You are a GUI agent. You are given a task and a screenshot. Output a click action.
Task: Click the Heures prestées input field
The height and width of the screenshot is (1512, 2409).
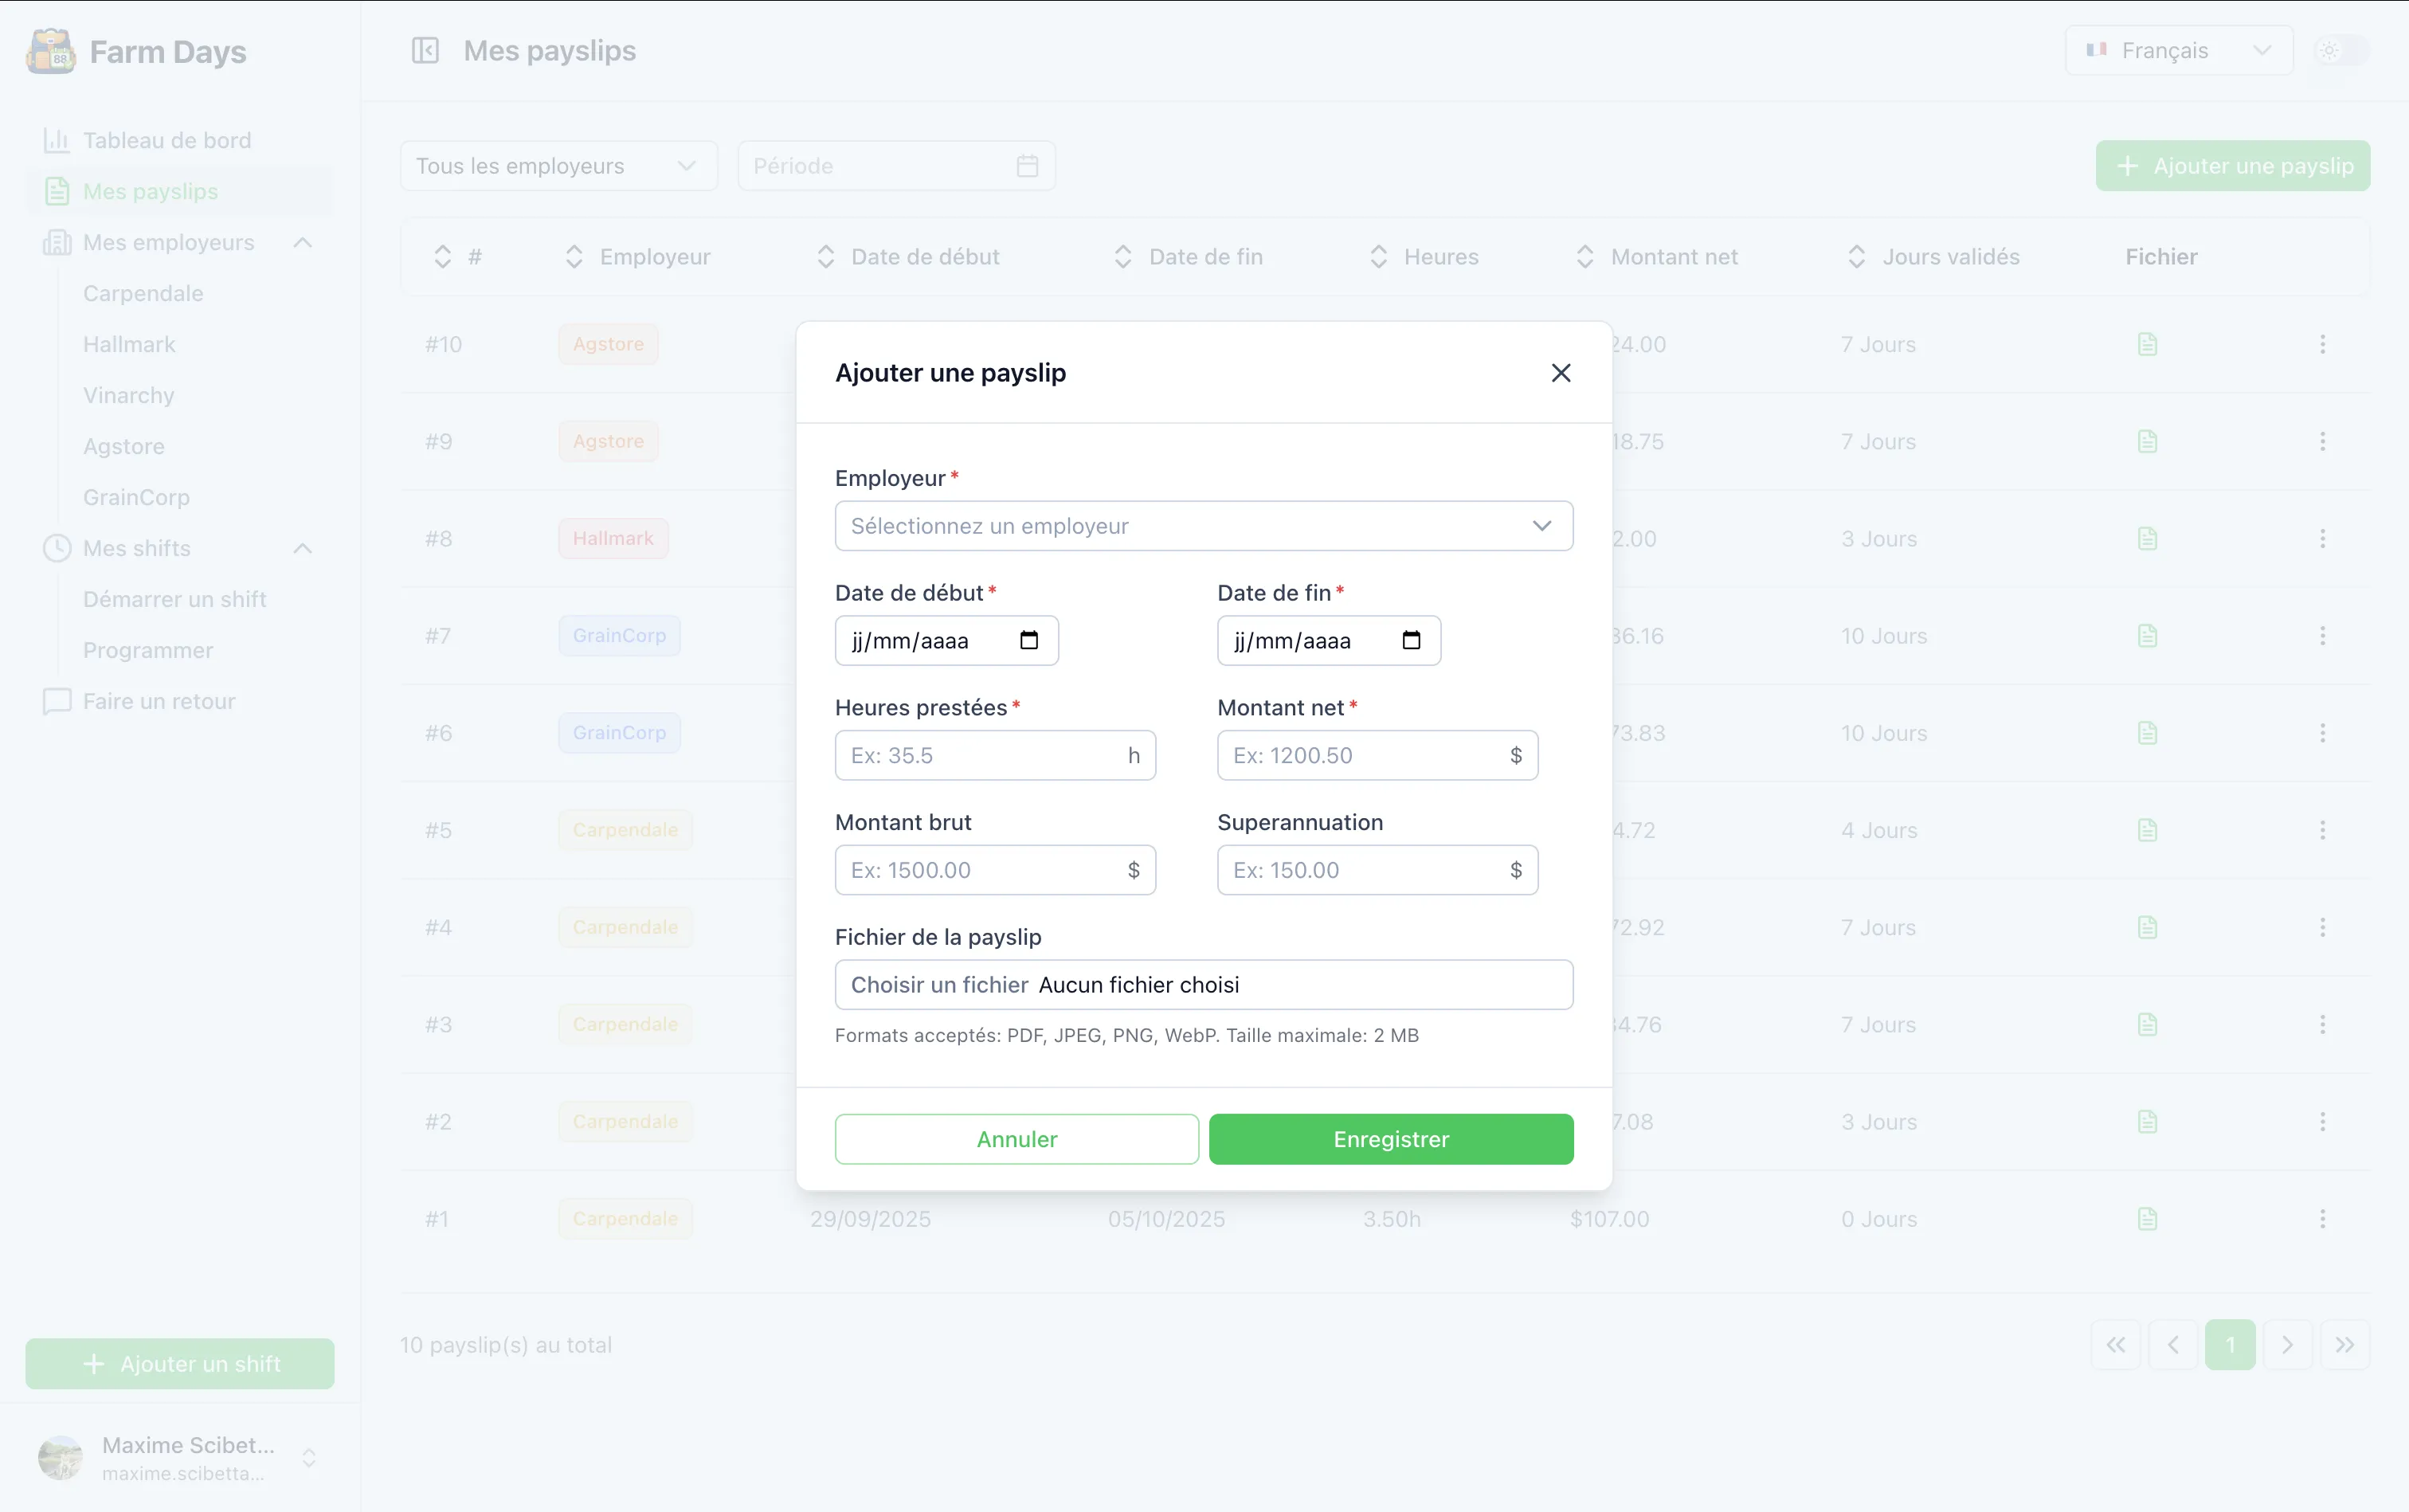click(980, 756)
